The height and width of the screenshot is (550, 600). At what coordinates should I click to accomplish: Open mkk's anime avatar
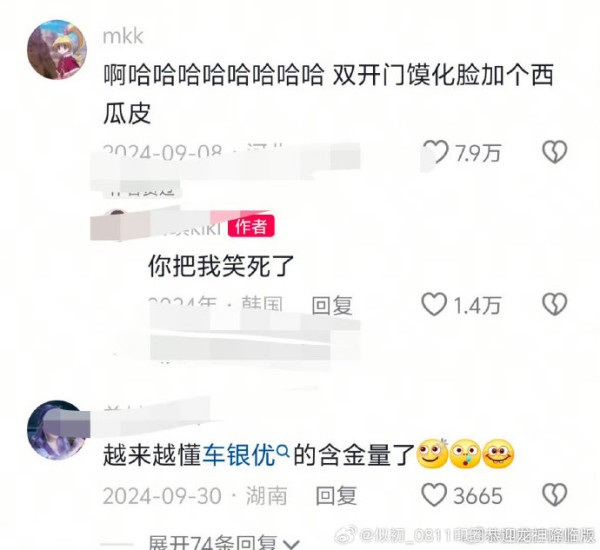57,49
